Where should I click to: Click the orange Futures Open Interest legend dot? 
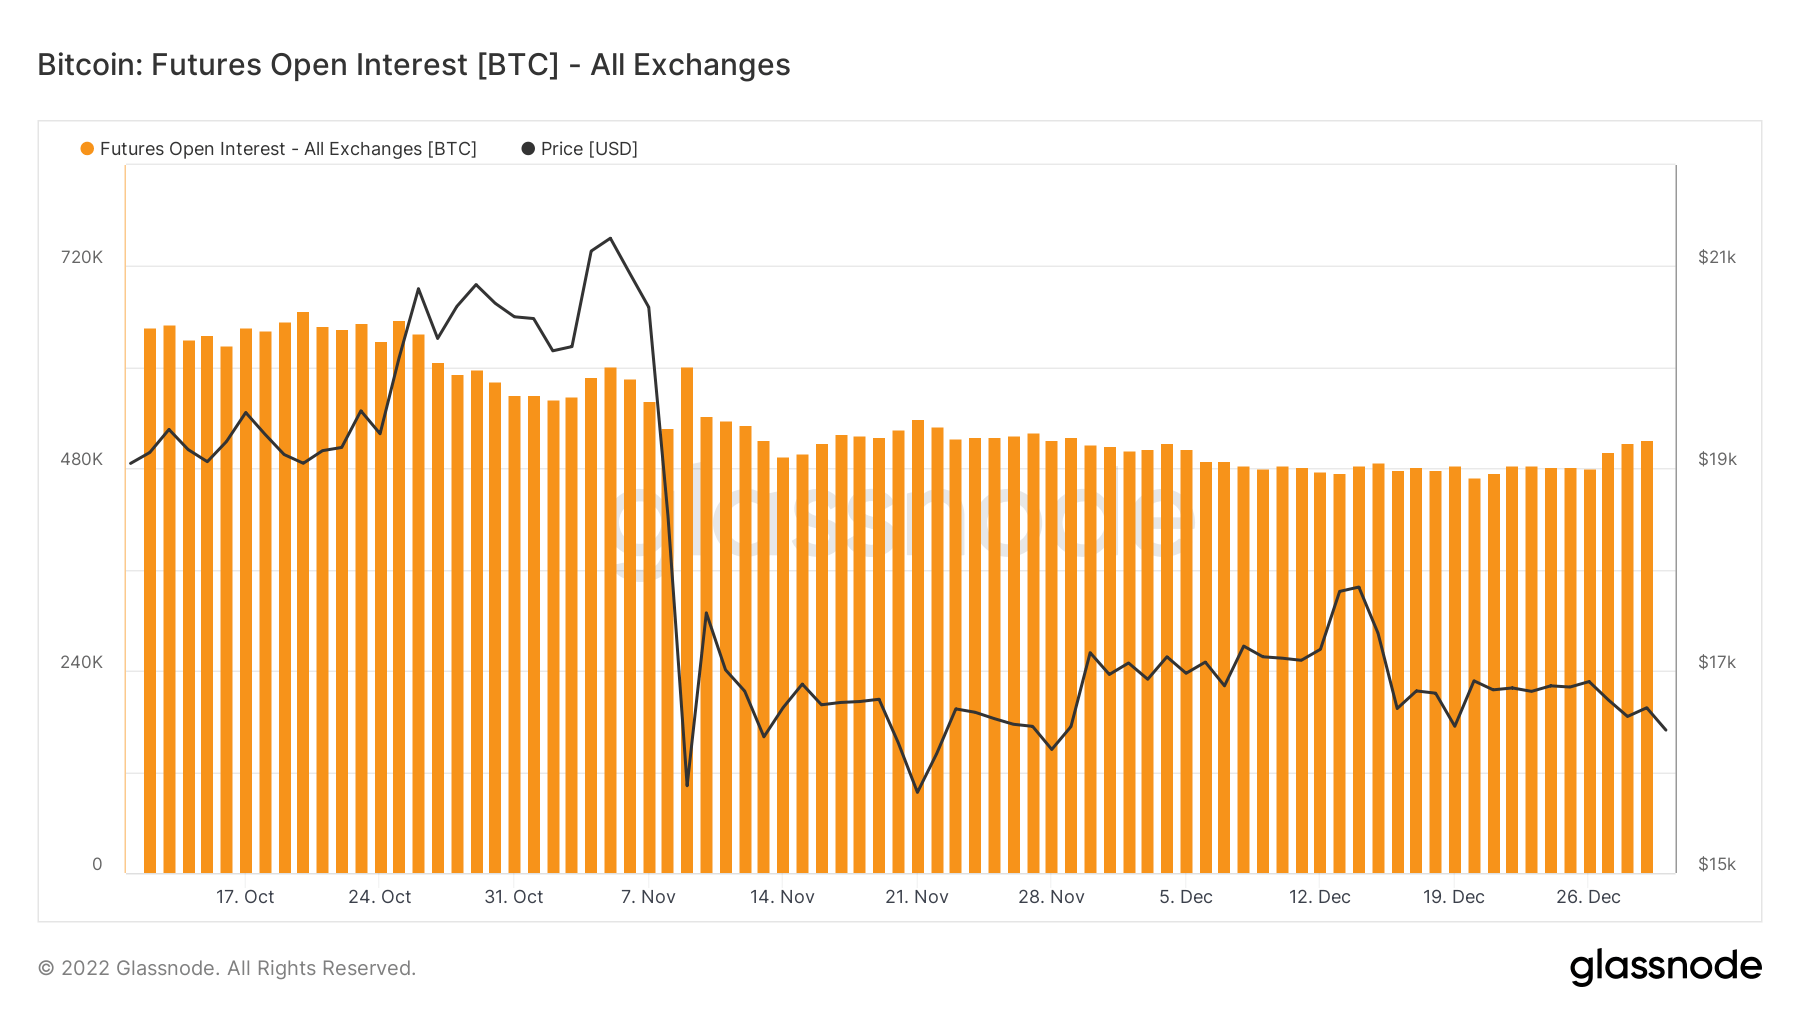point(87,149)
